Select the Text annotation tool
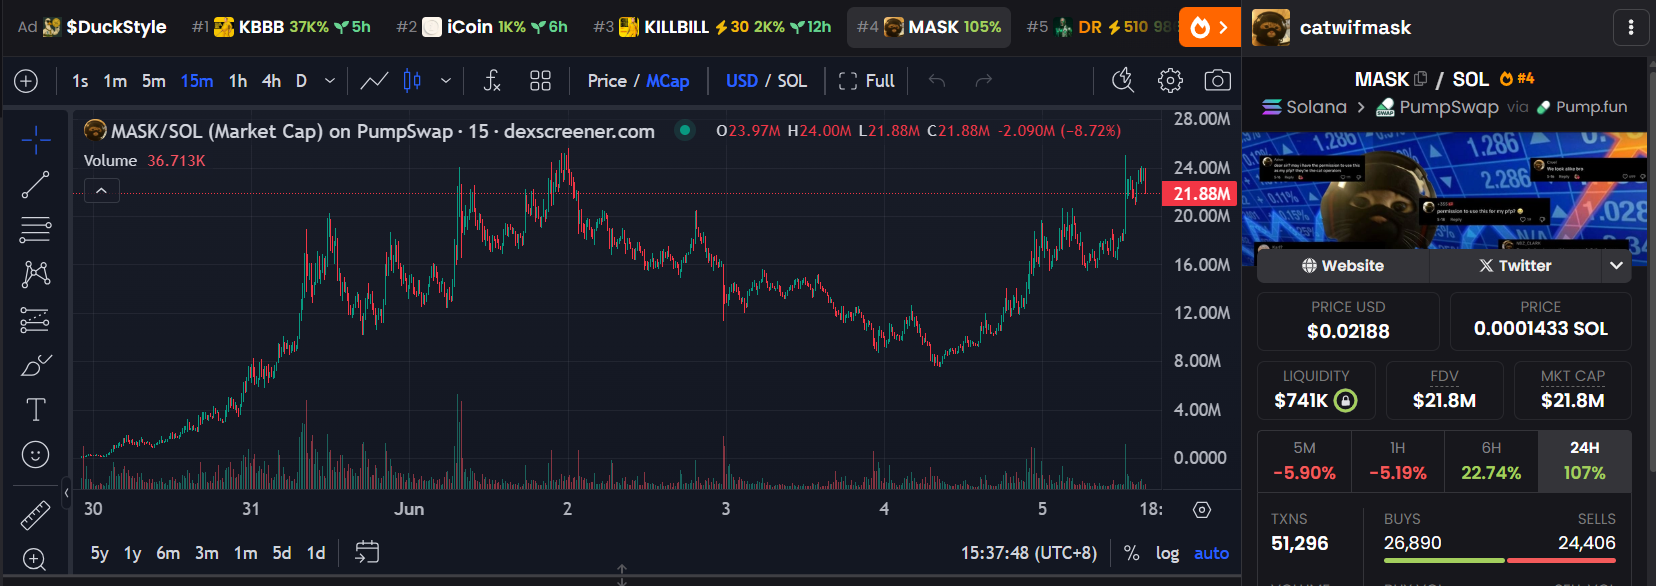This screenshot has height=586, width=1656. [35, 409]
